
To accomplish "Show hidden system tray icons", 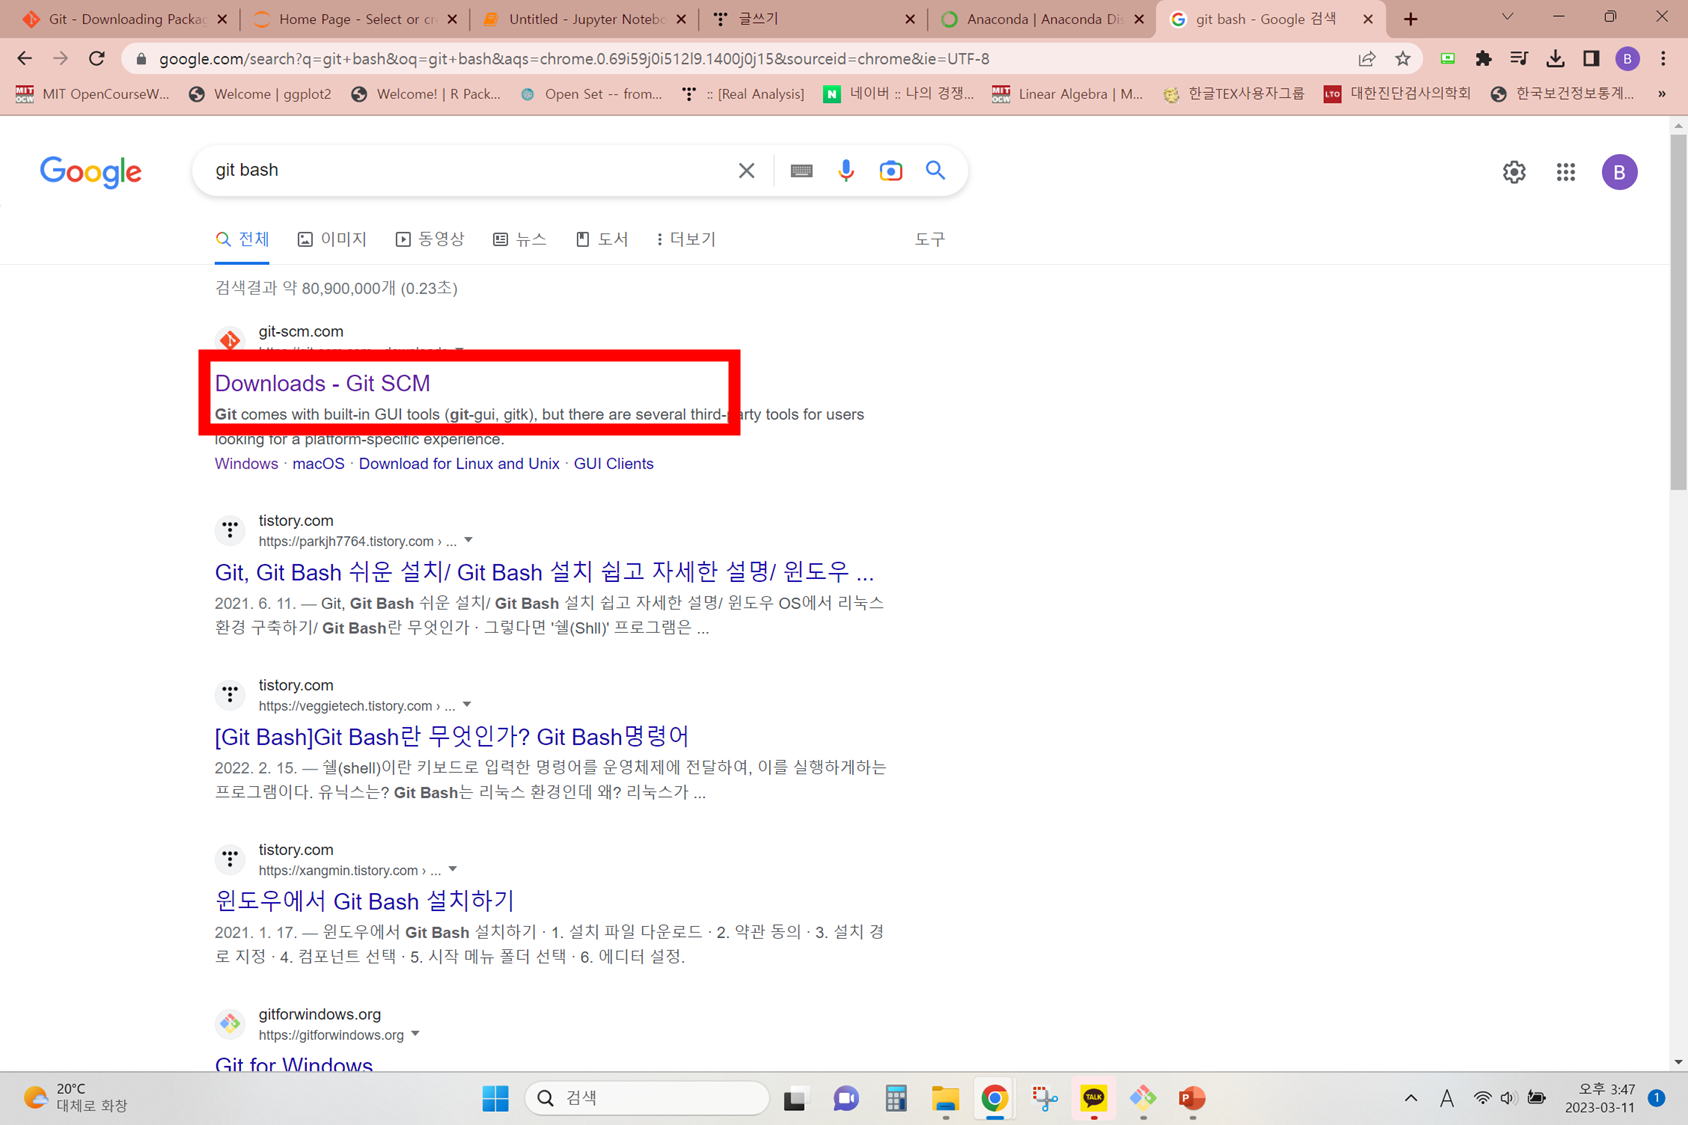I will click(1410, 1098).
